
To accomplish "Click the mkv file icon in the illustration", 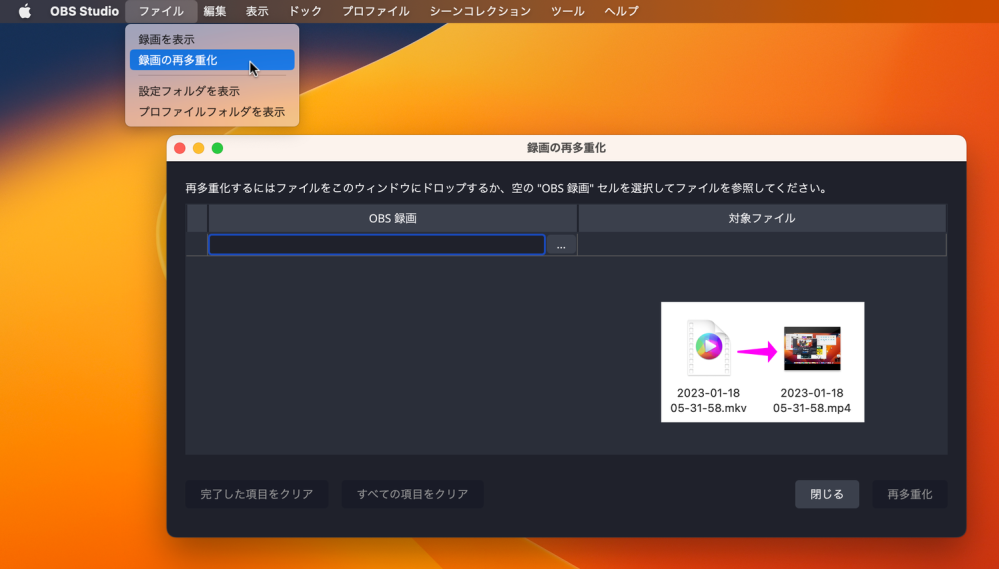I will click(x=708, y=348).
